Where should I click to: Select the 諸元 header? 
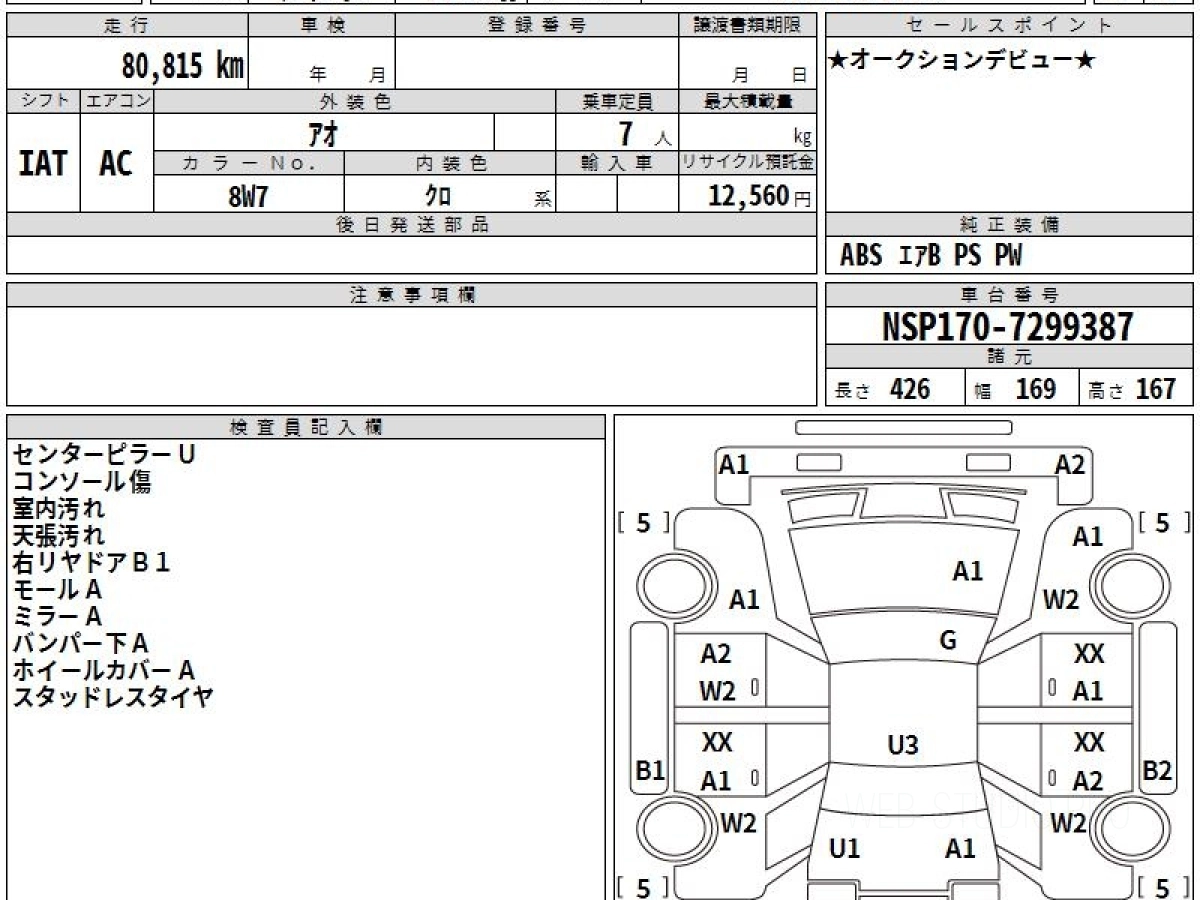click(1010, 357)
